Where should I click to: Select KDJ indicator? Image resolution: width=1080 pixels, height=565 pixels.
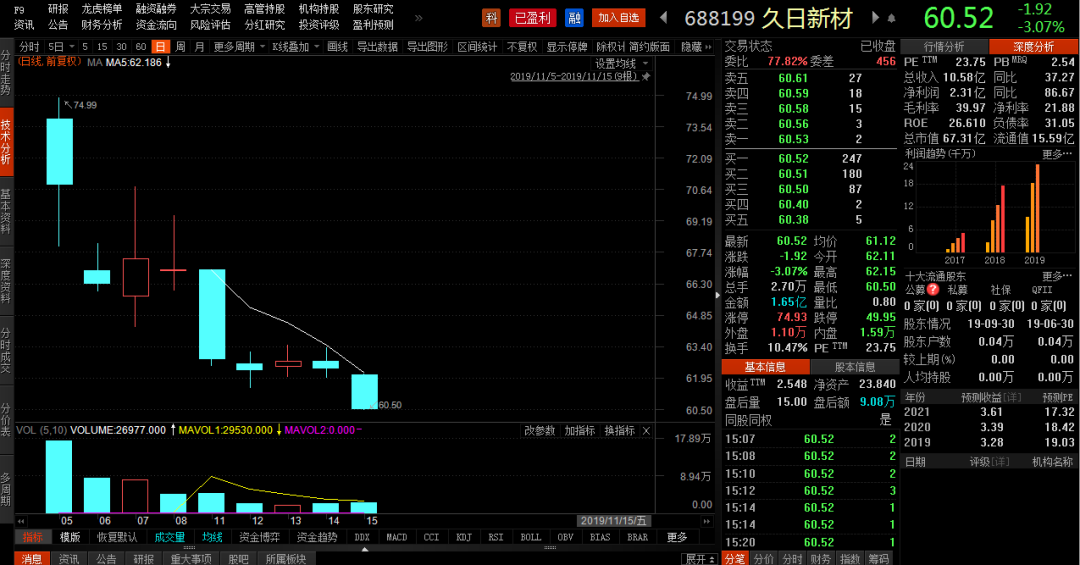tap(464, 537)
